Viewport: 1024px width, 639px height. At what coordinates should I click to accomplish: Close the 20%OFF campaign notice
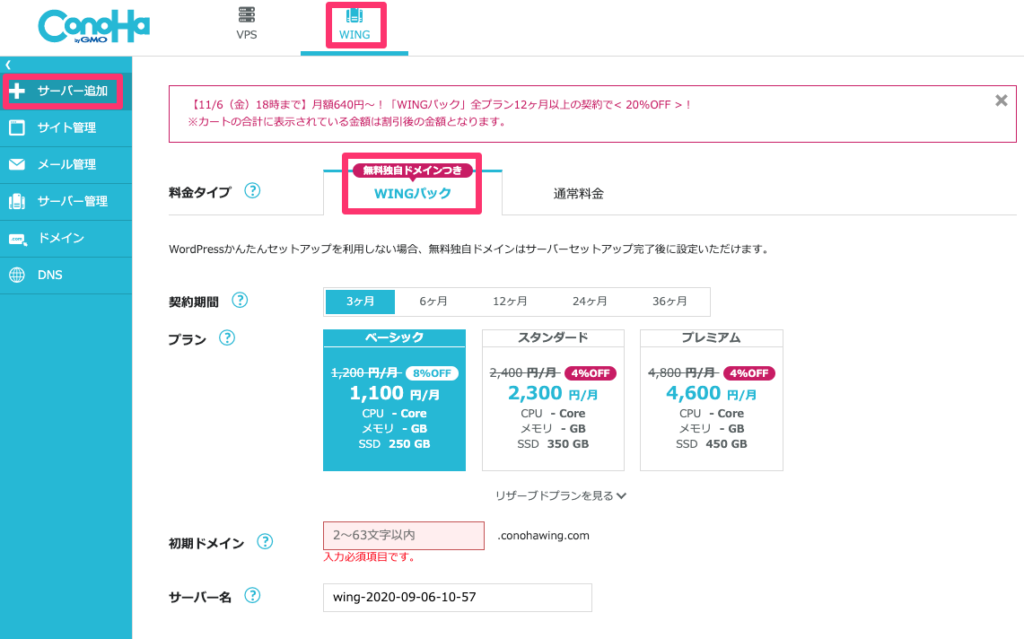tap(1001, 101)
